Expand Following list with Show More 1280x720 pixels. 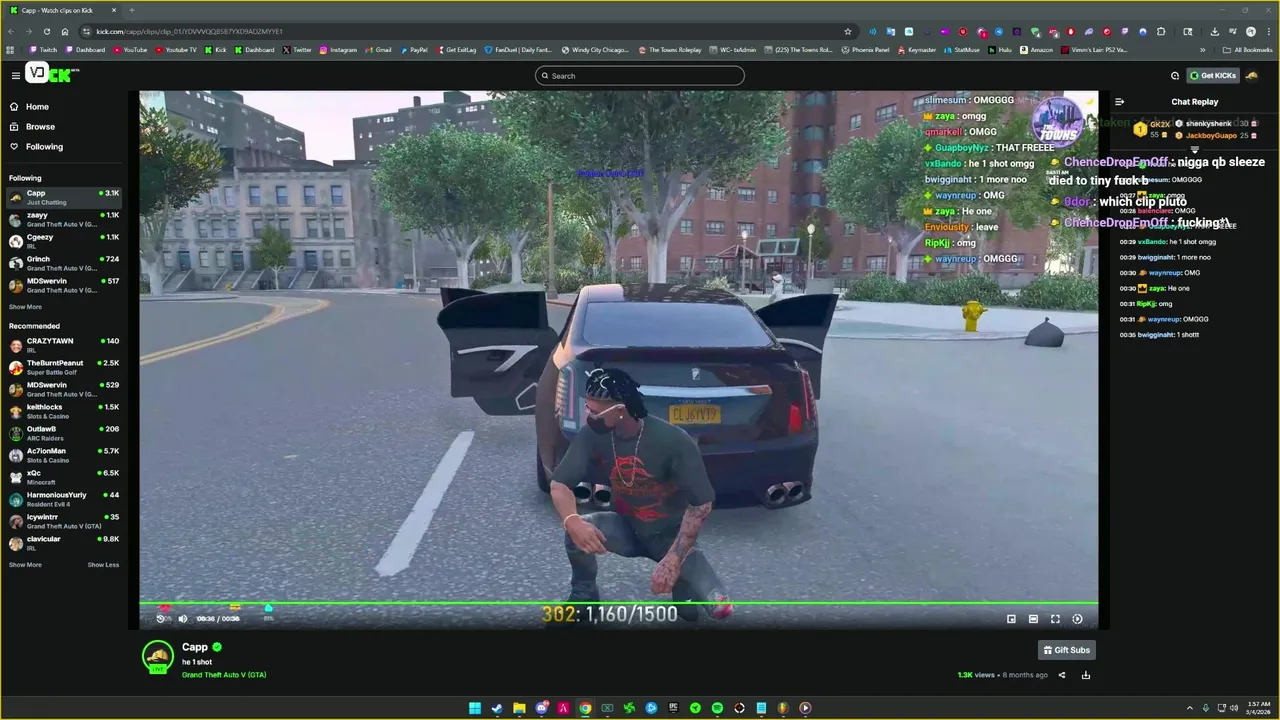pos(25,307)
